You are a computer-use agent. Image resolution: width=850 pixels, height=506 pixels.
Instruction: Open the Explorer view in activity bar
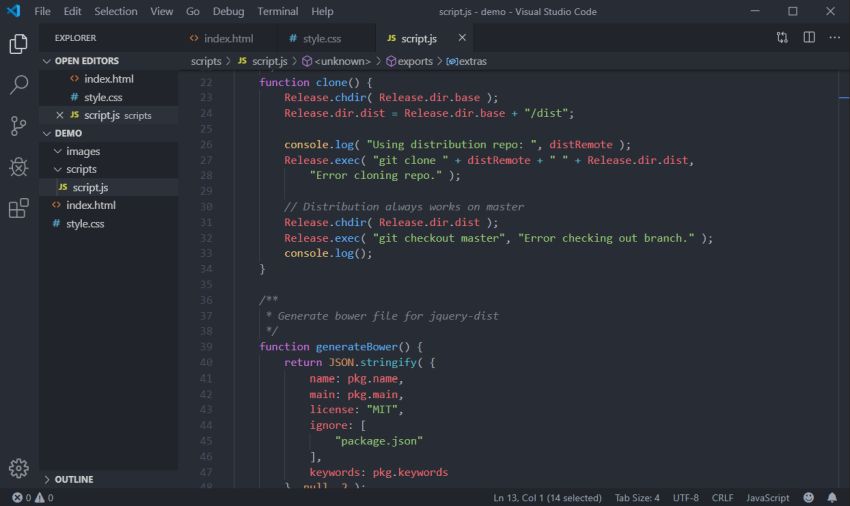[18, 44]
